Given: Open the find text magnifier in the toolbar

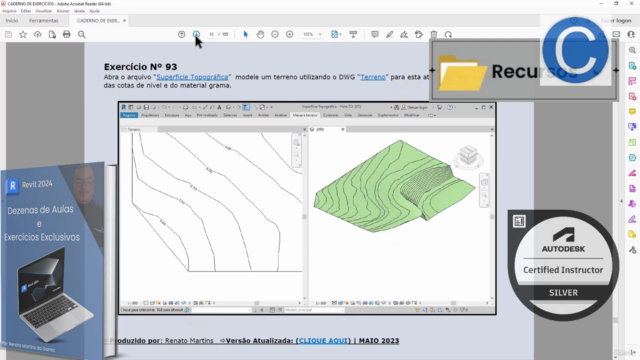Looking at the screenshot, I should [x=82, y=35].
